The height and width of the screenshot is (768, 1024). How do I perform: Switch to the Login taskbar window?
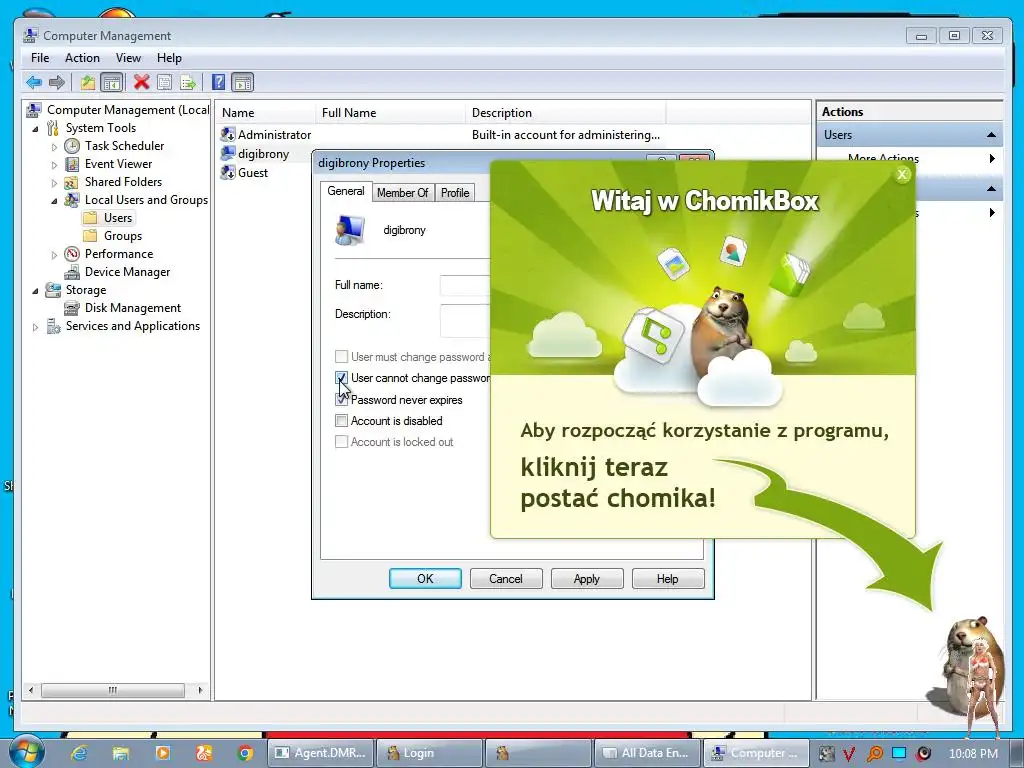coord(430,753)
